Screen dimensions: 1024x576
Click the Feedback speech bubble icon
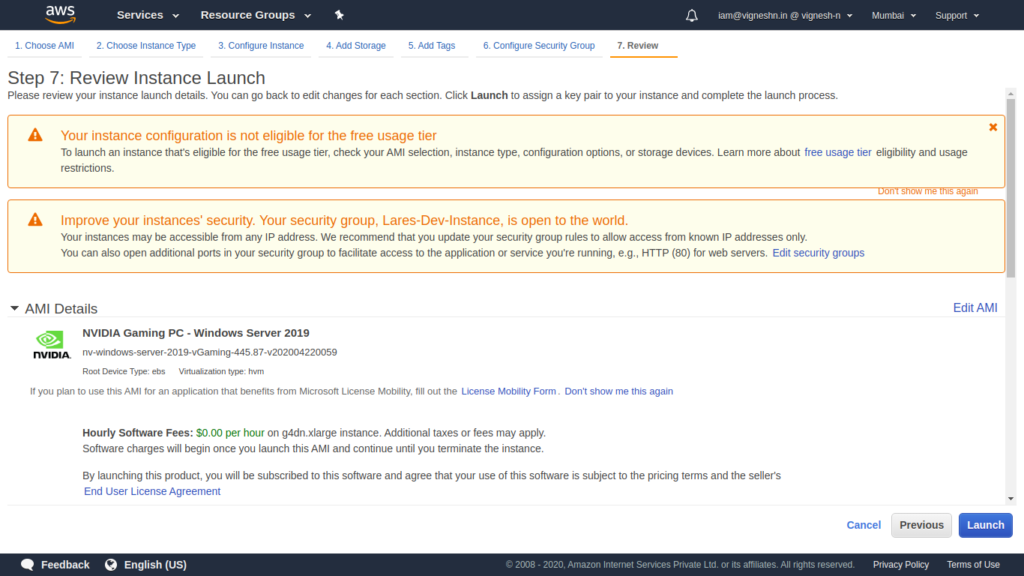pos(27,564)
